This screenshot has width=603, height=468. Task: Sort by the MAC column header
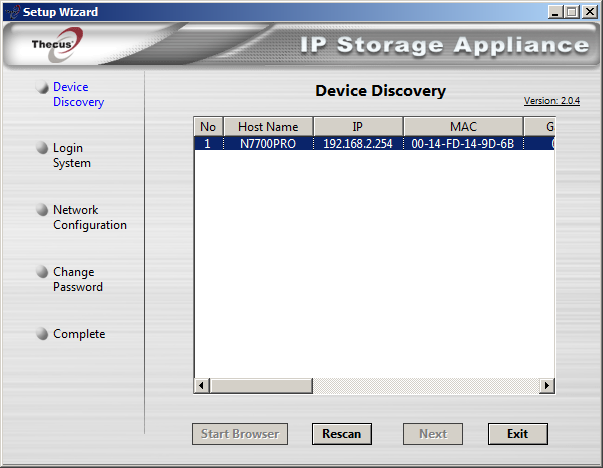pos(463,127)
